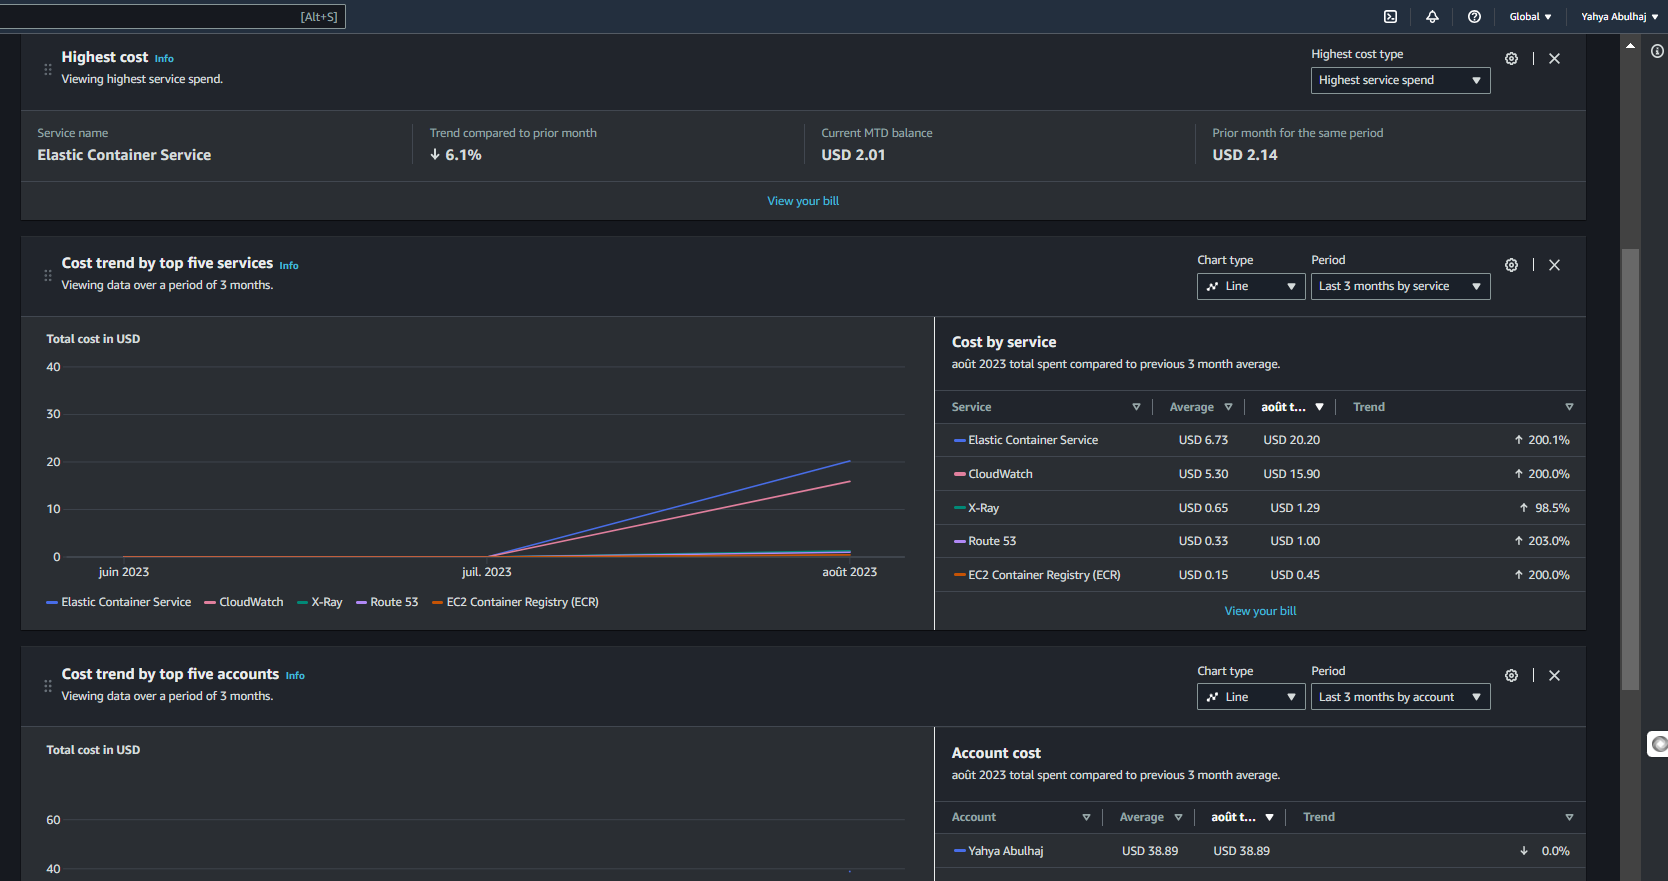
Task: Grab drag handle of top five accounts widget
Action: pyautogui.click(x=48, y=686)
